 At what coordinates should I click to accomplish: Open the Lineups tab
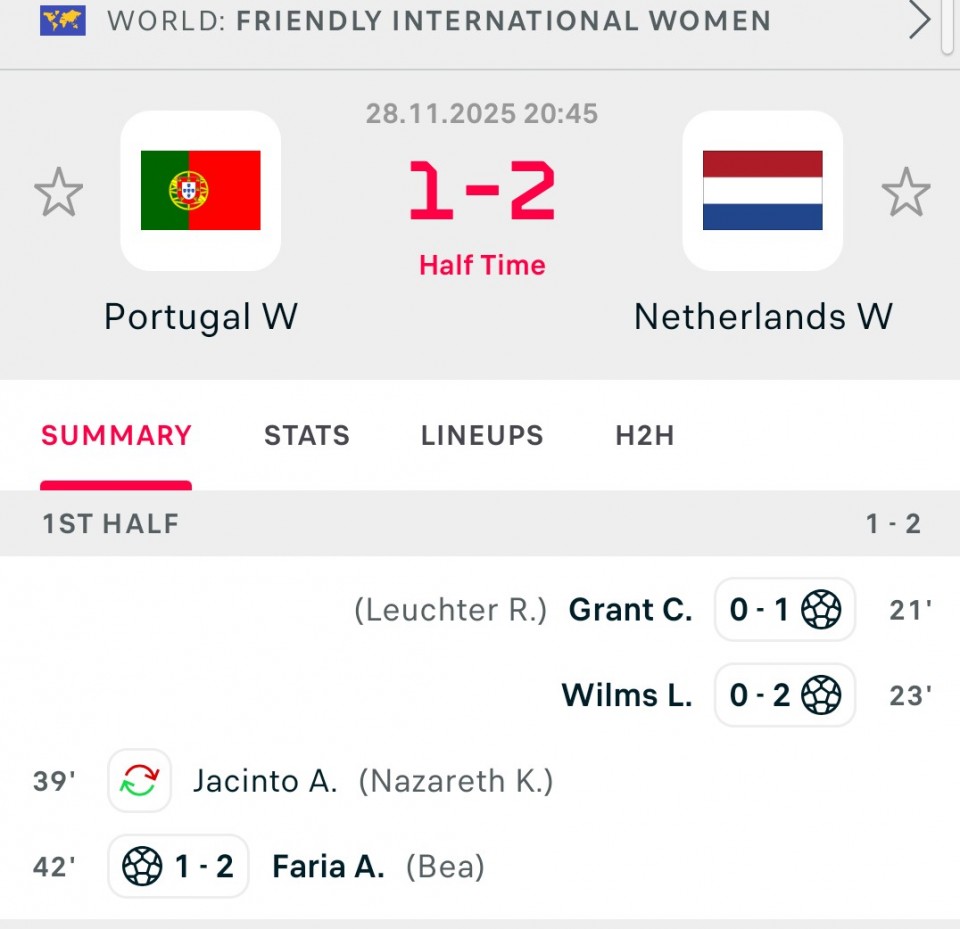click(x=482, y=436)
